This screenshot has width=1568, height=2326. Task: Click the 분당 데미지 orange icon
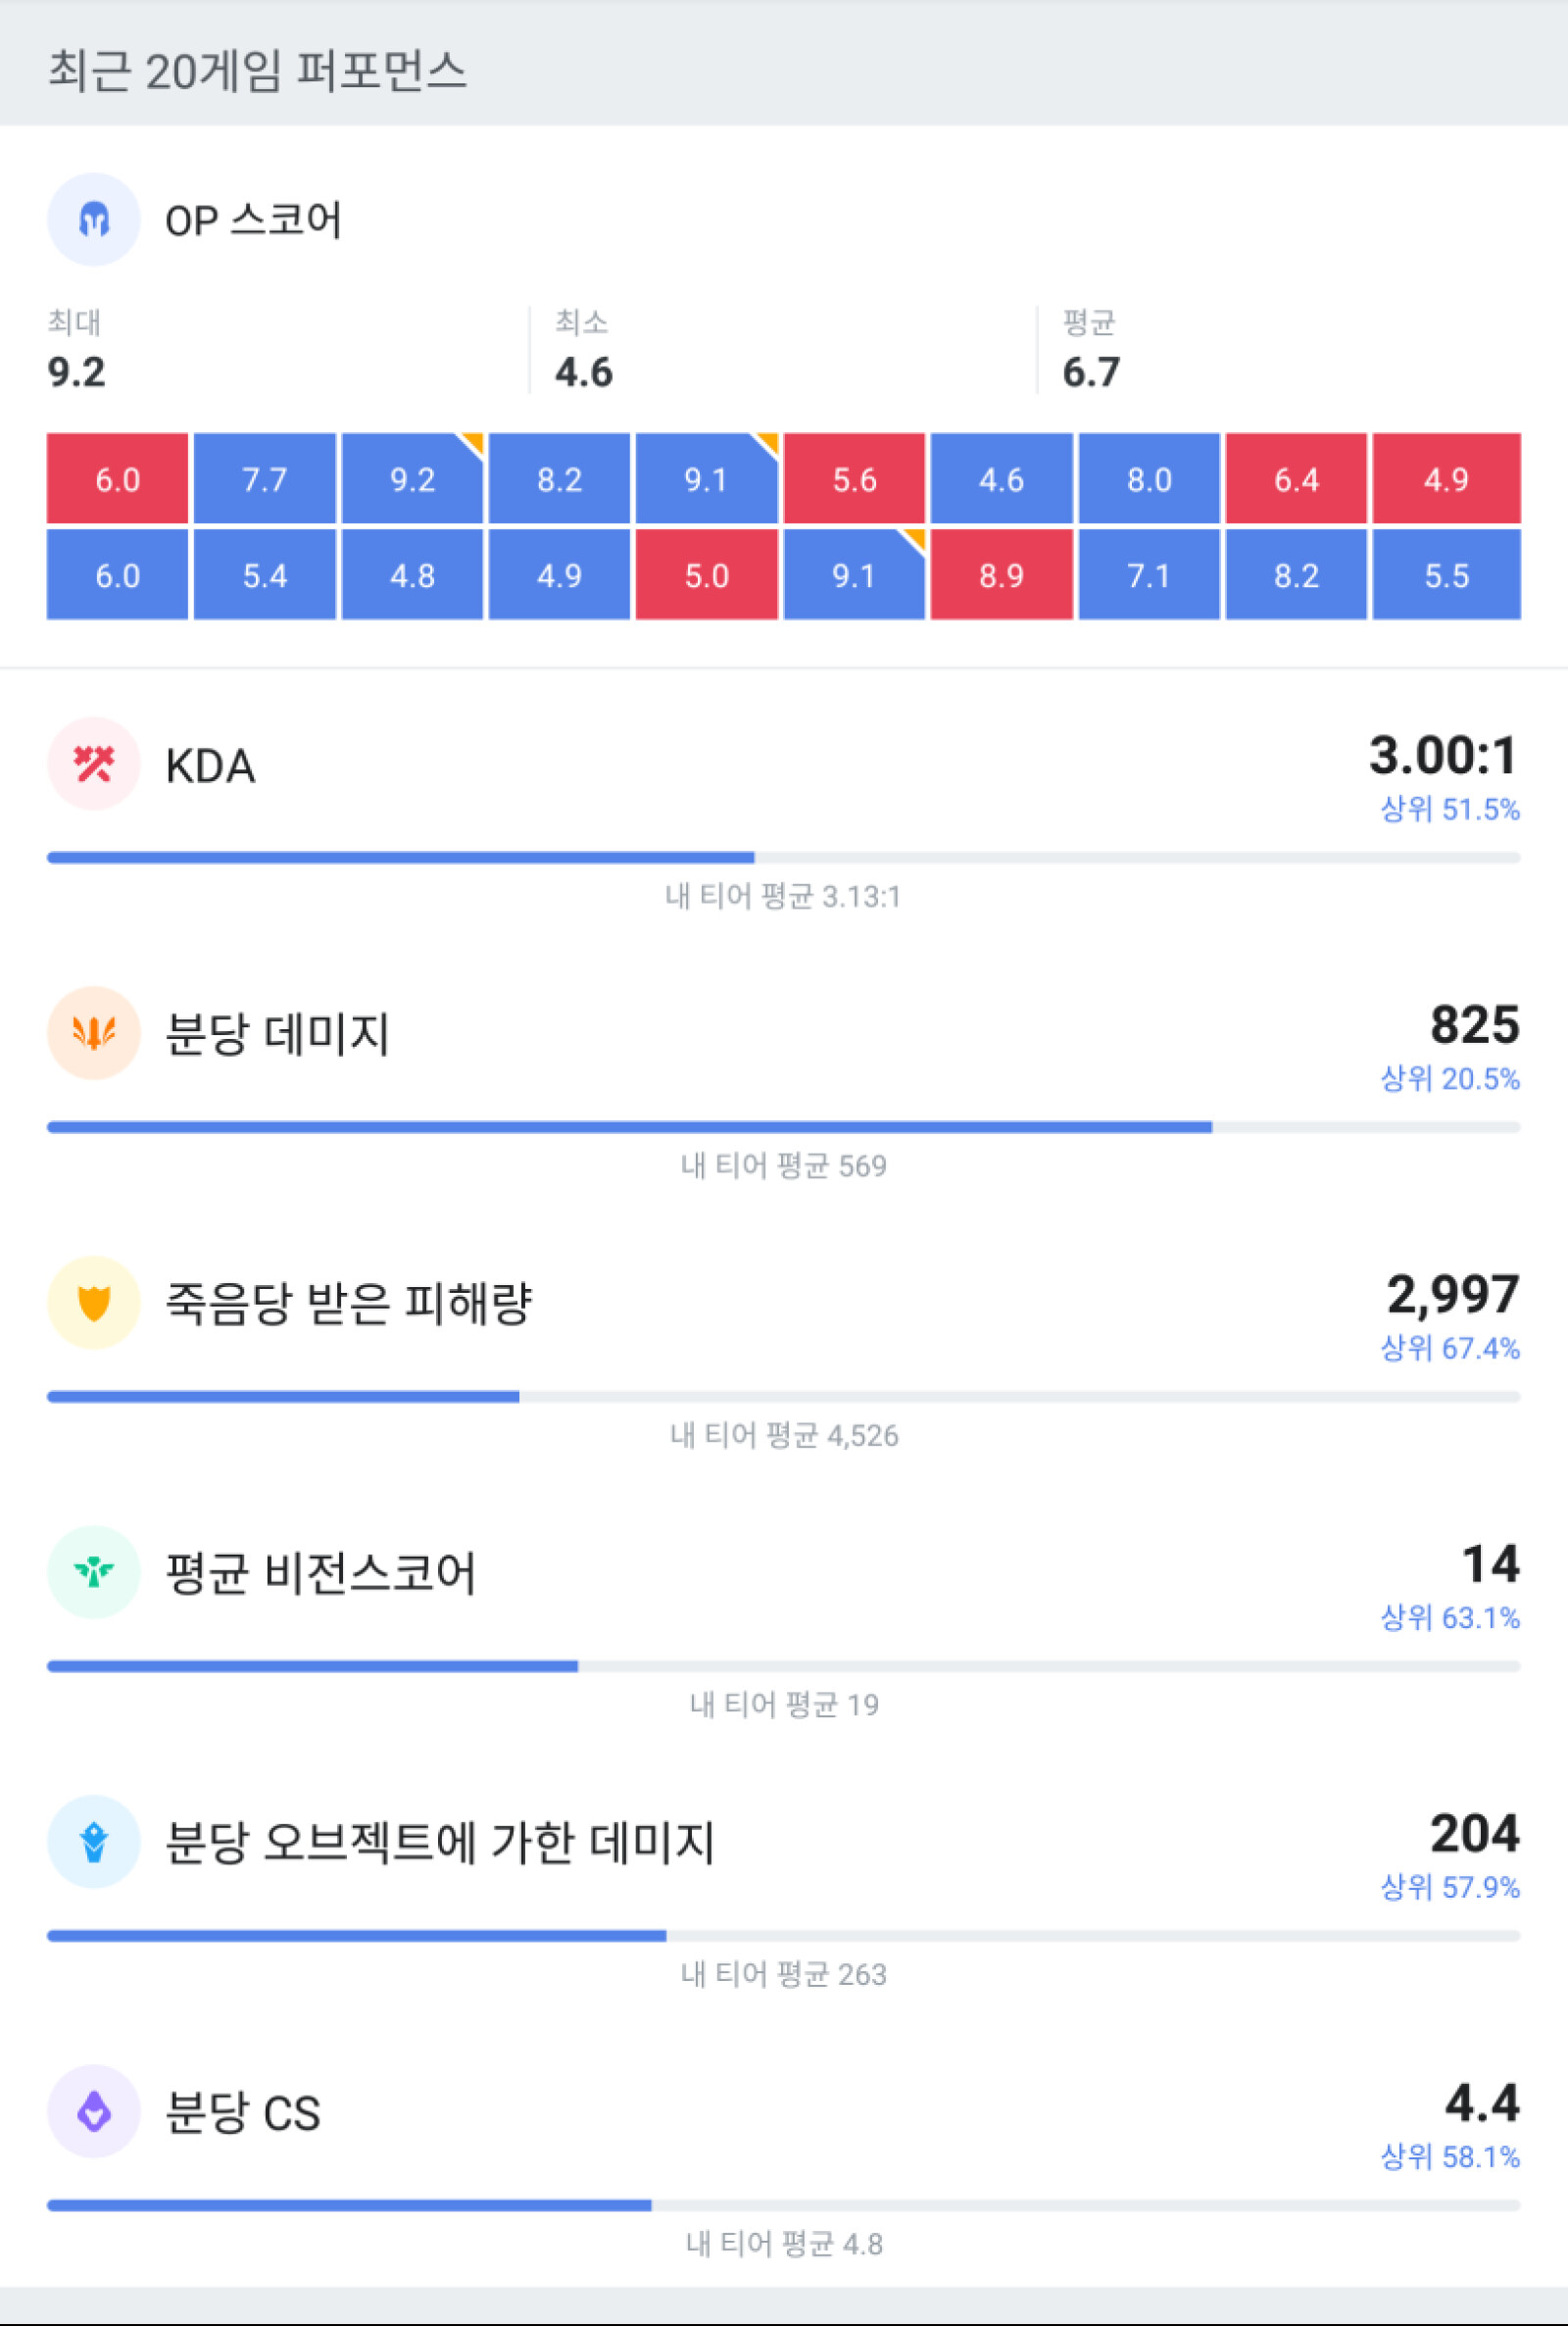coord(93,1033)
